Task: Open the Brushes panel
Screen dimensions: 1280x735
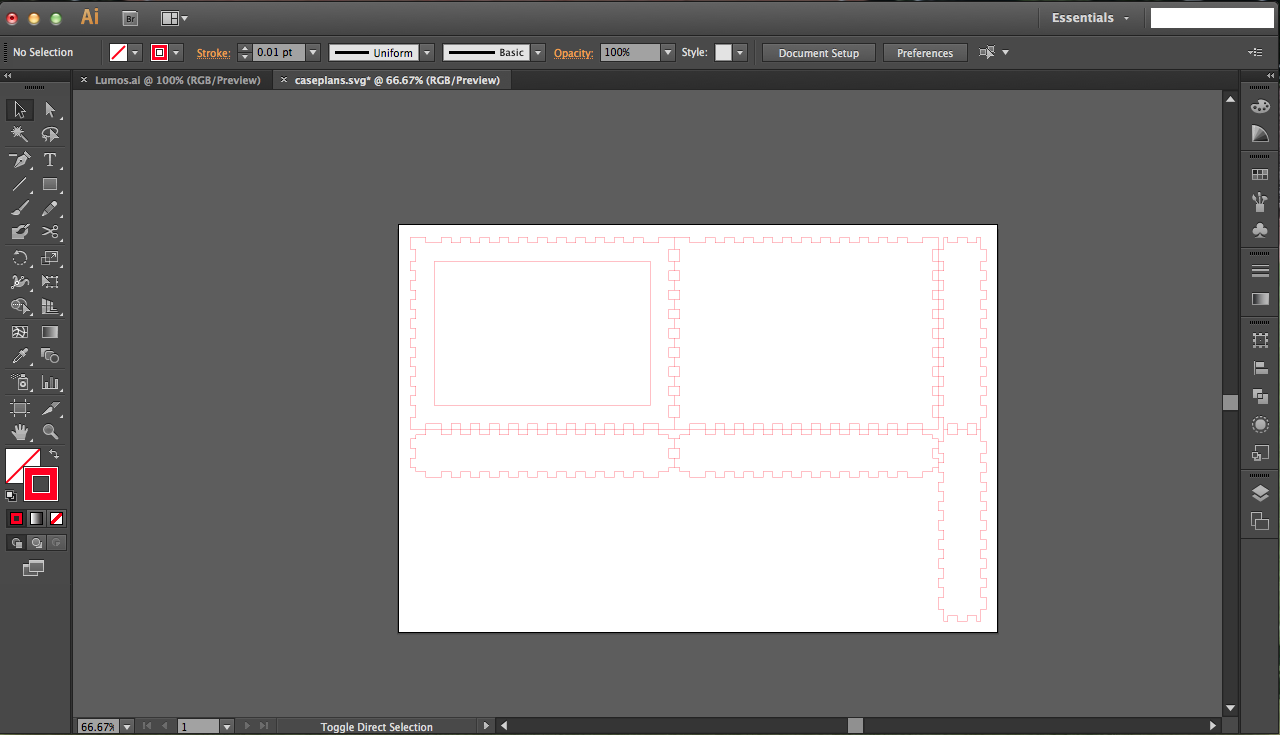Action: pos(1260,202)
